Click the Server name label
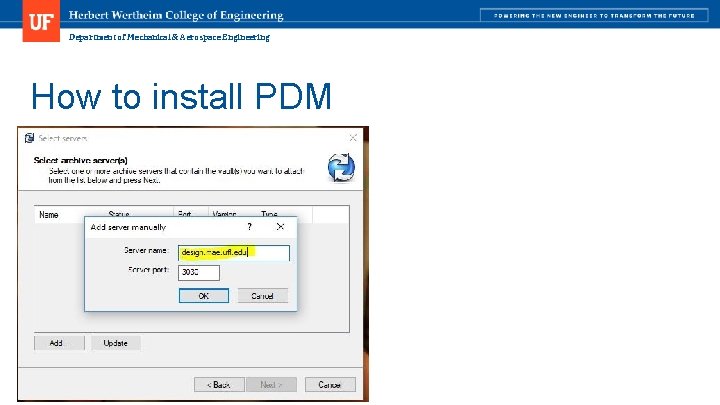 point(146,251)
